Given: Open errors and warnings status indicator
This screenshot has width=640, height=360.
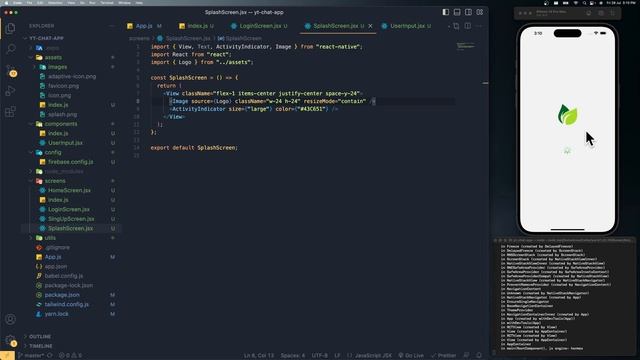Looking at the screenshot, I should 70,356.
